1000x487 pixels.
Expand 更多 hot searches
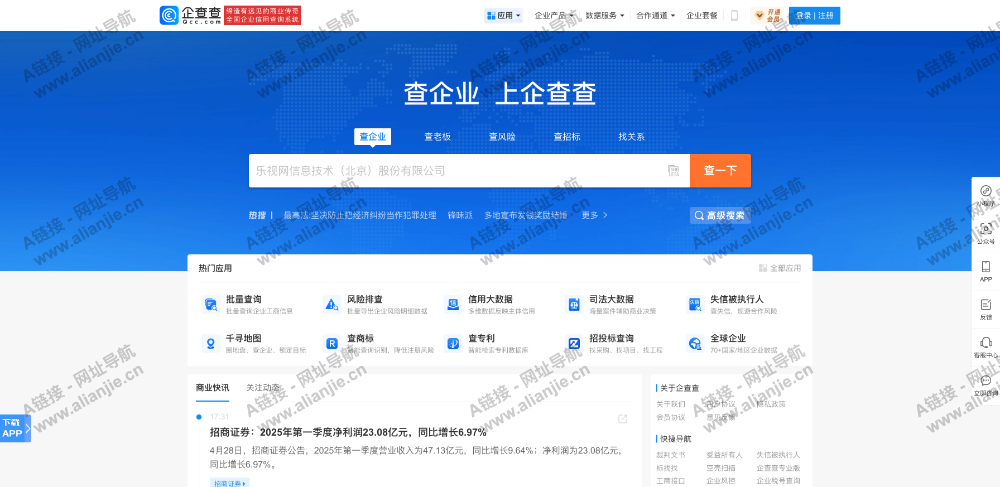(594, 215)
